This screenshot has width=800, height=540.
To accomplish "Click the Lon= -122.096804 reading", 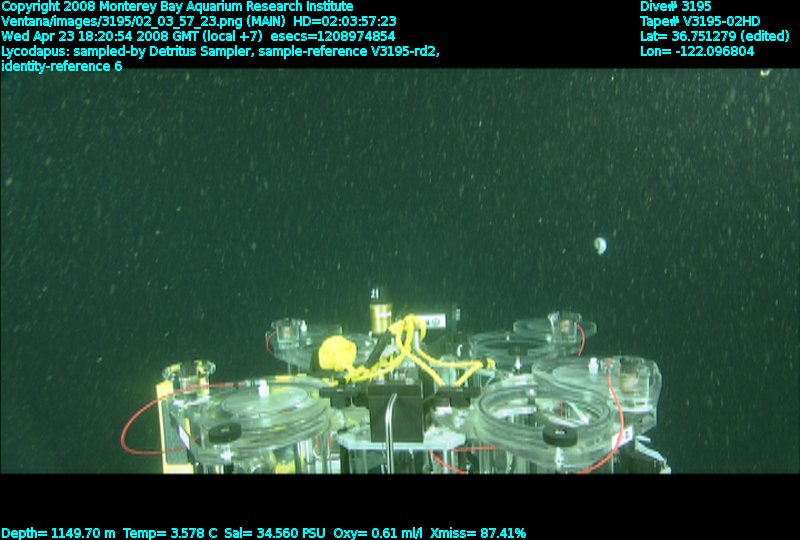I will (697, 51).
